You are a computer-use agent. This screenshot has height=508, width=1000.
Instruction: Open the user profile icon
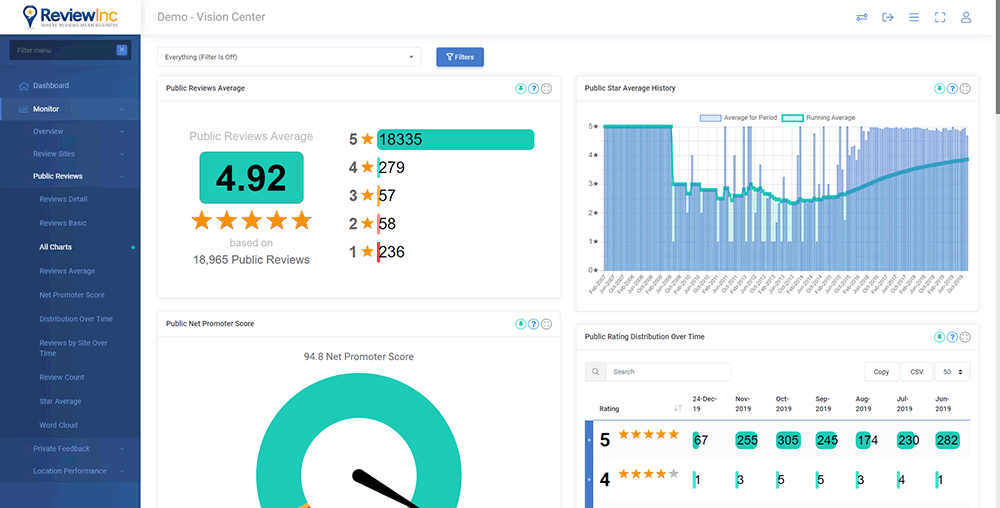coord(966,17)
